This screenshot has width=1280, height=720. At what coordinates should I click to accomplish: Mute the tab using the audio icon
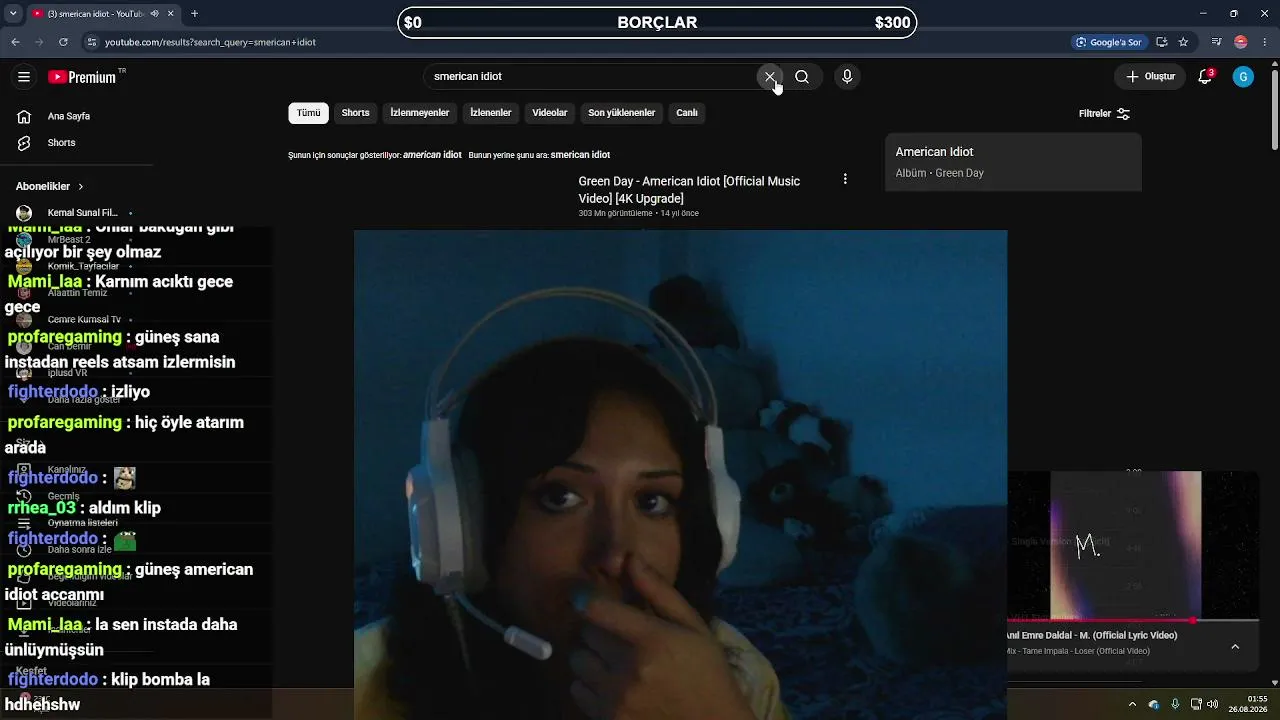point(154,14)
